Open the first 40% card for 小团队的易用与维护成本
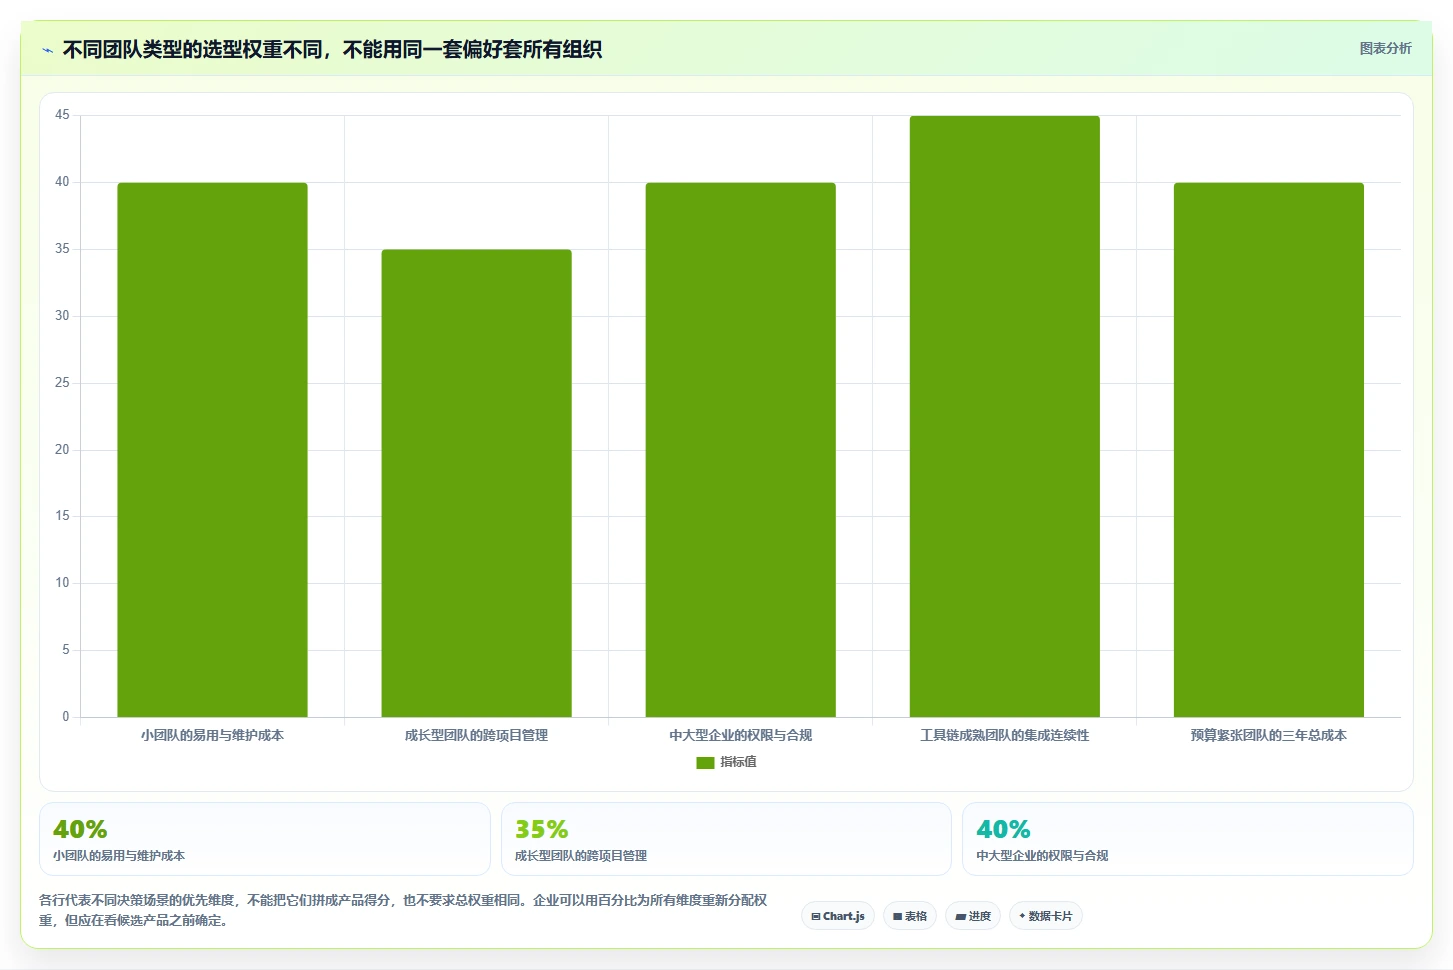This screenshot has height=970, width=1453. point(265,839)
